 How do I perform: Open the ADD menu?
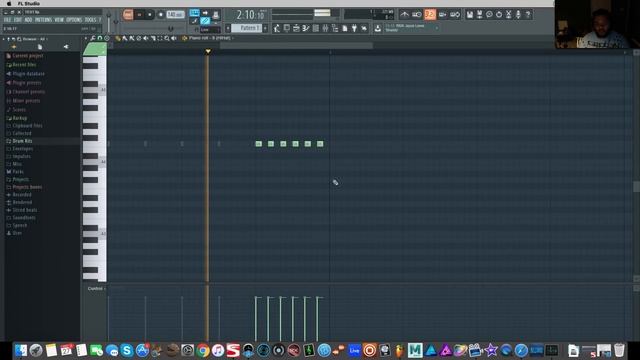point(28,20)
